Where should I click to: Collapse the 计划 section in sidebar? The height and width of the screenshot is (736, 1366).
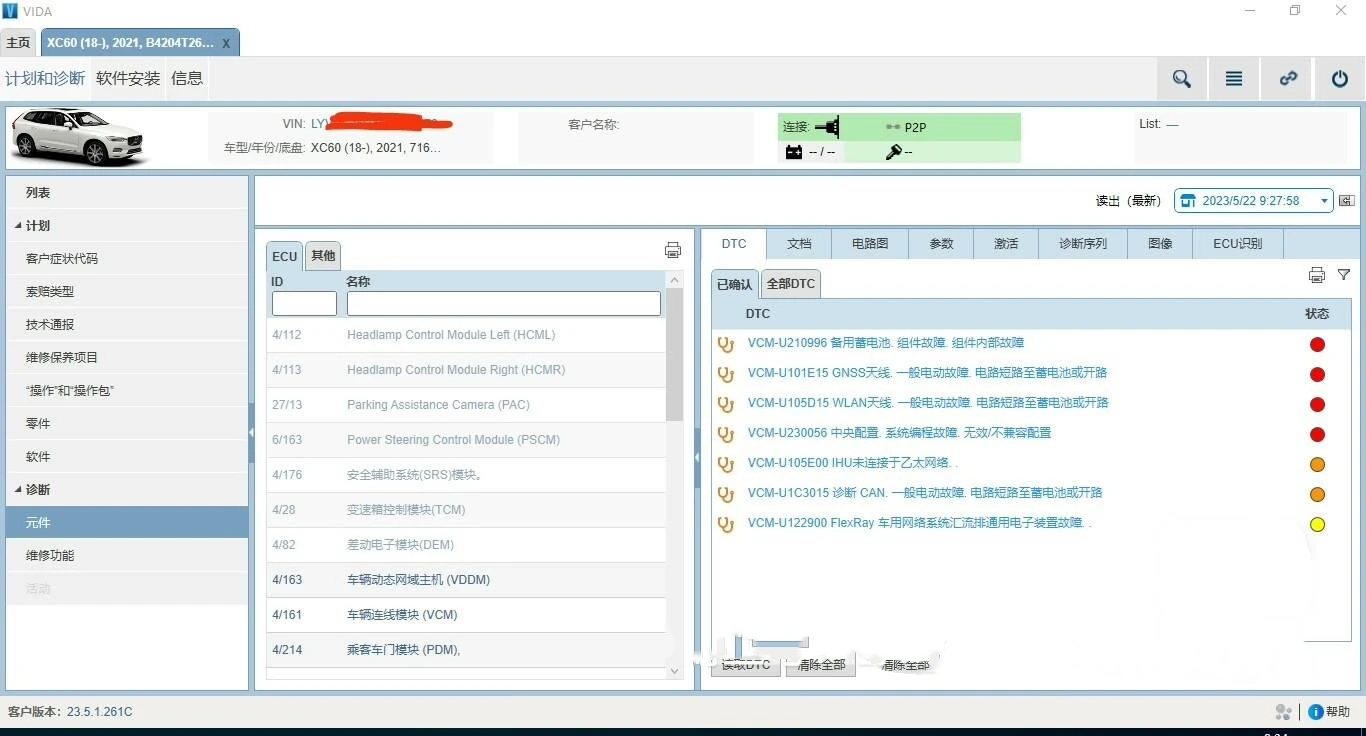[18, 226]
